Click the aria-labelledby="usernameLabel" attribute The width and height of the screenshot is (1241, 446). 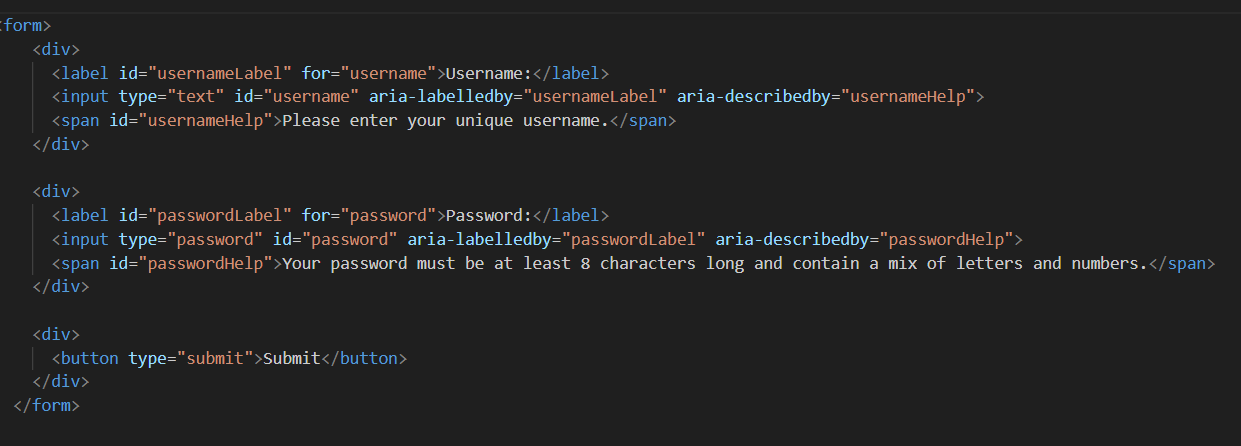coord(517,97)
